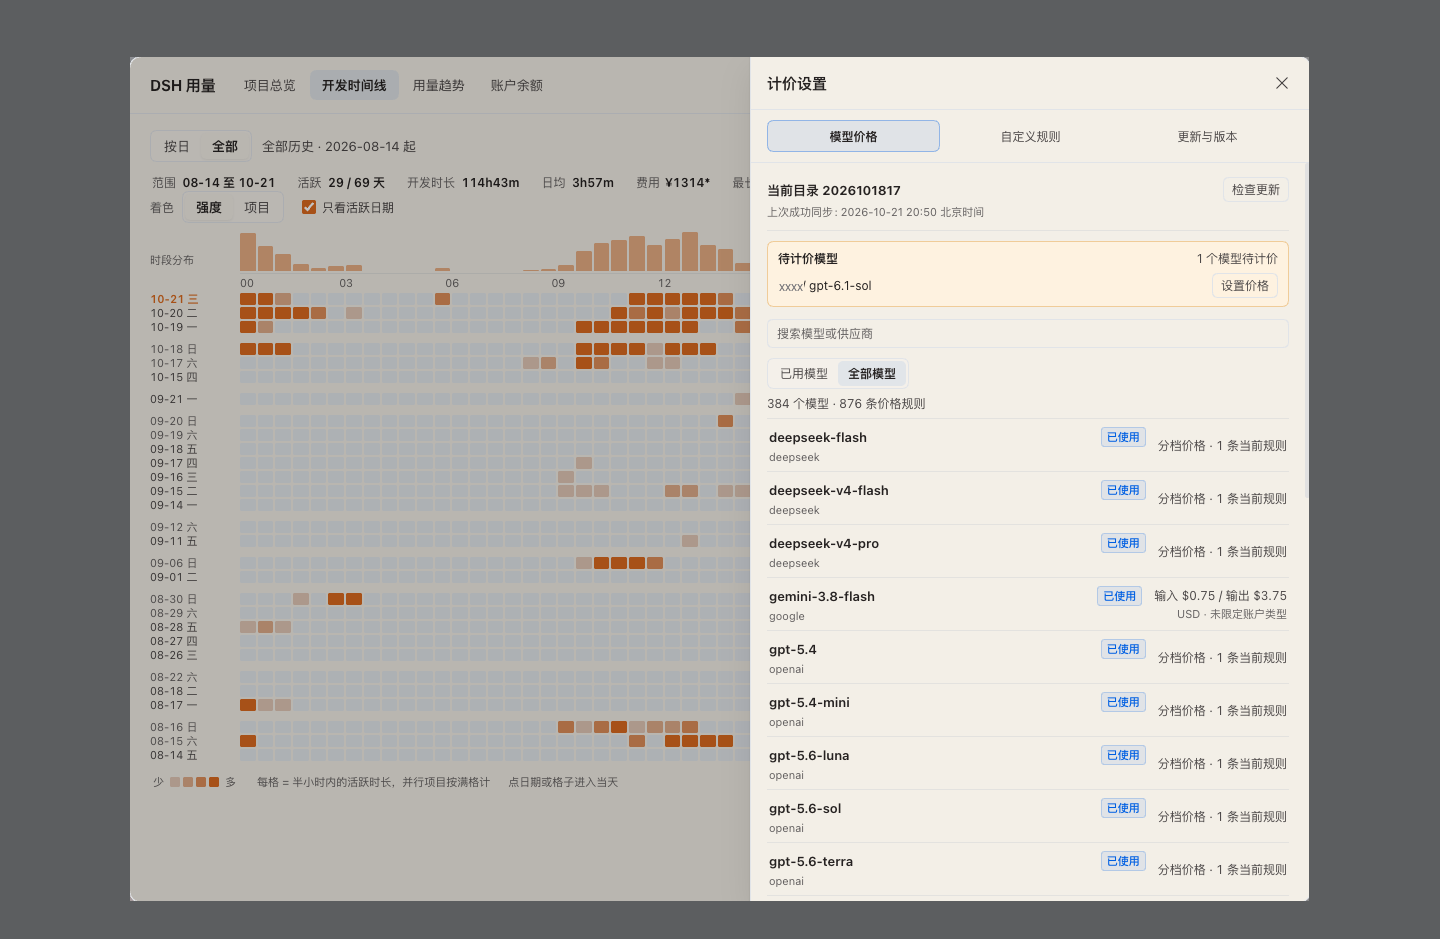
Task: Filter list to 已用模型
Action: pos(804,374)
